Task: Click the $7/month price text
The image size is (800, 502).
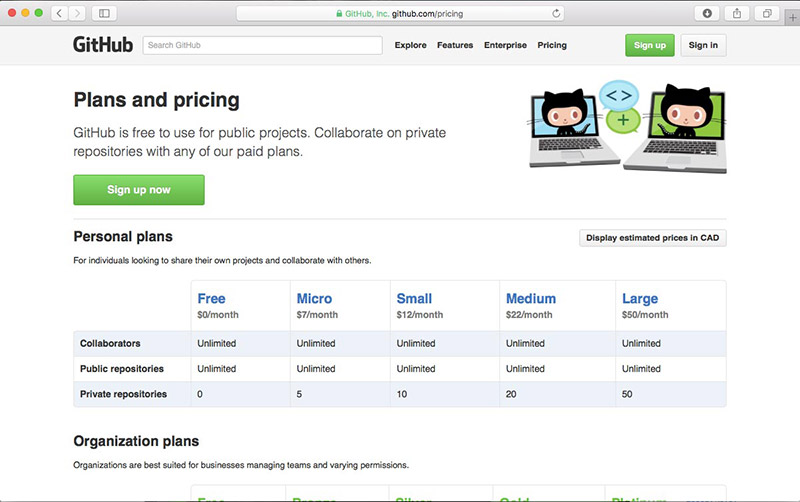Action: coord(317,315)
